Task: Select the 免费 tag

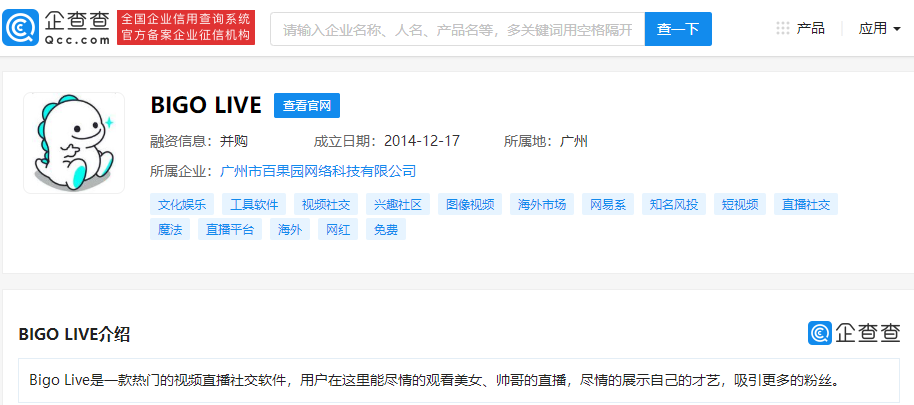Action: (x=386, y=229)
